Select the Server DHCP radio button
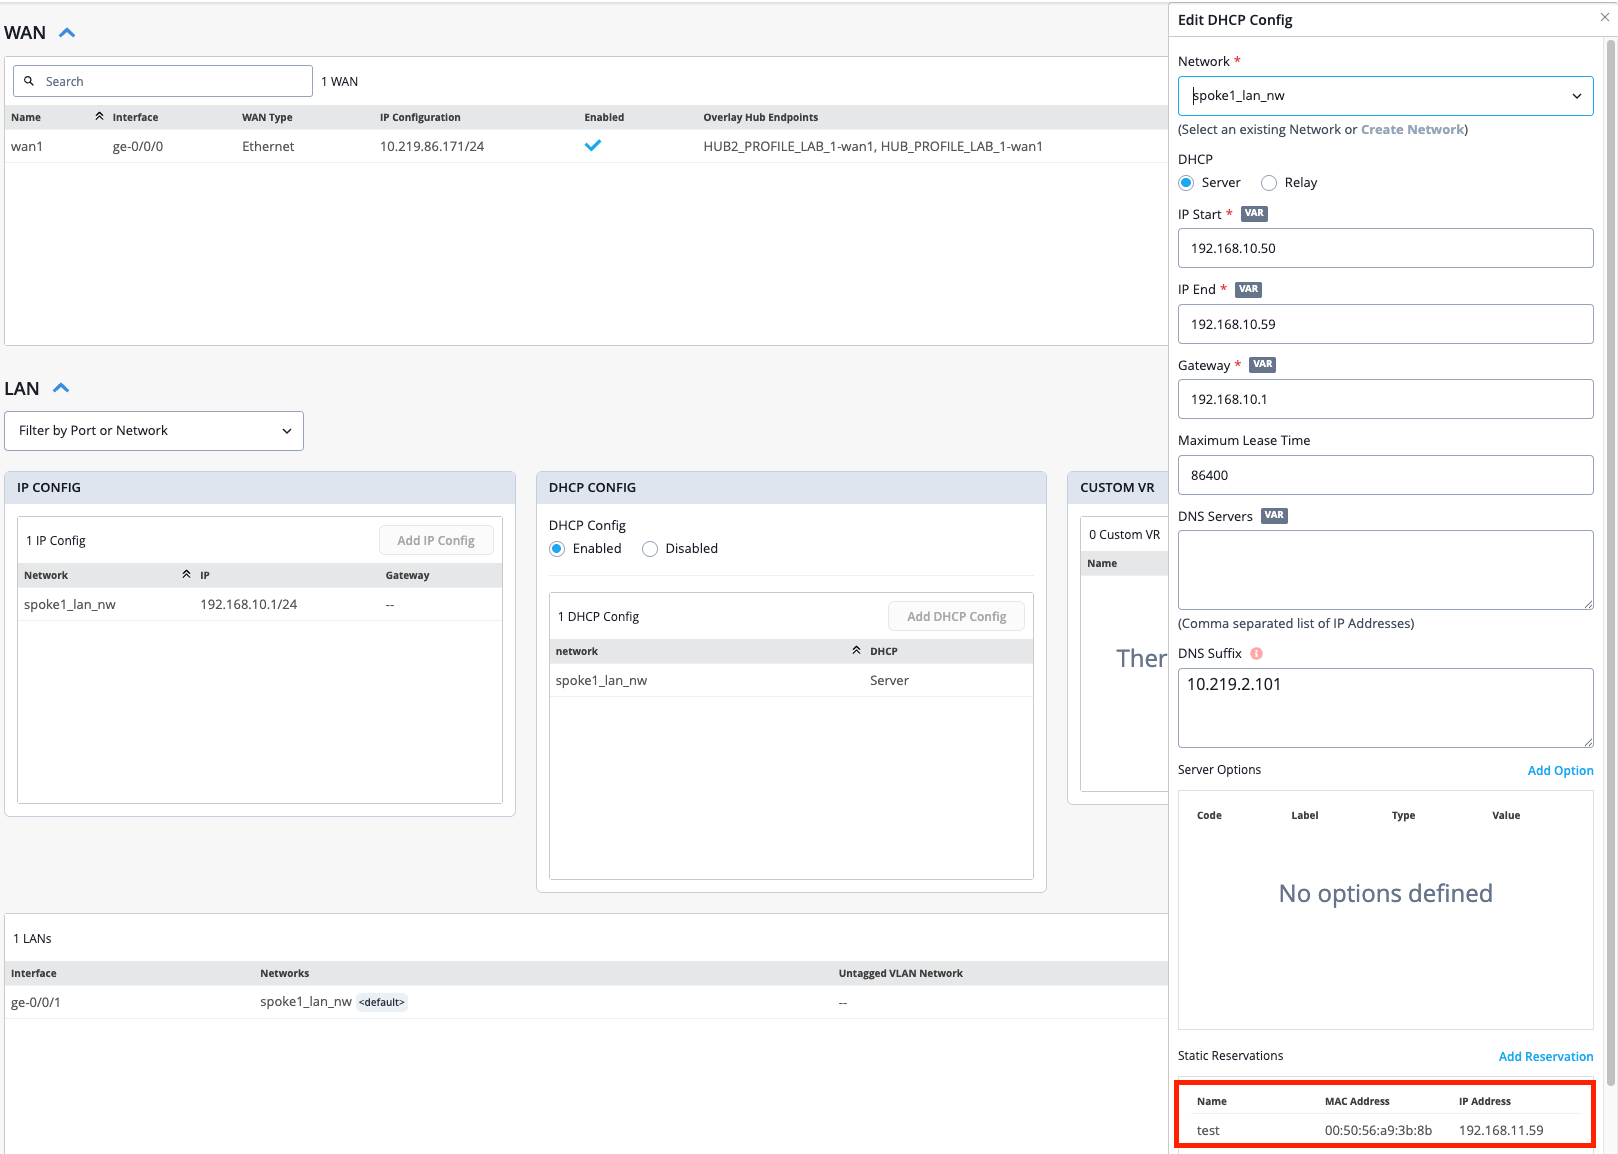 (1186, 183)
